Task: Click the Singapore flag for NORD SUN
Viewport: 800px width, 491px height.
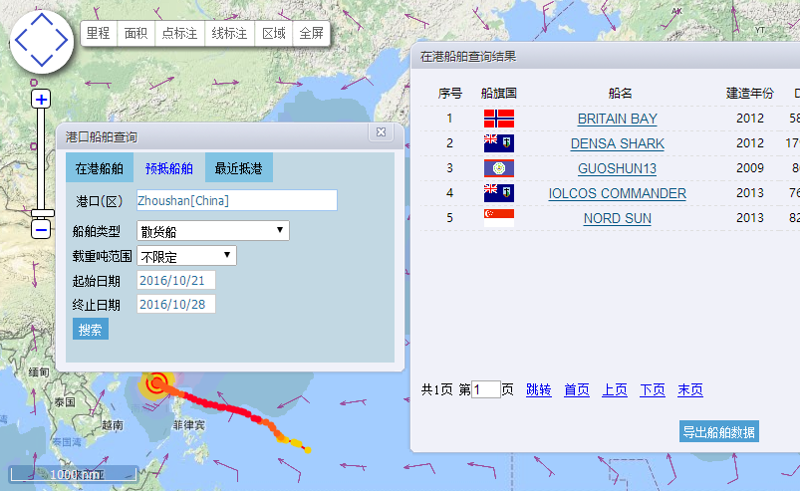Action: [x=498, y=217]
